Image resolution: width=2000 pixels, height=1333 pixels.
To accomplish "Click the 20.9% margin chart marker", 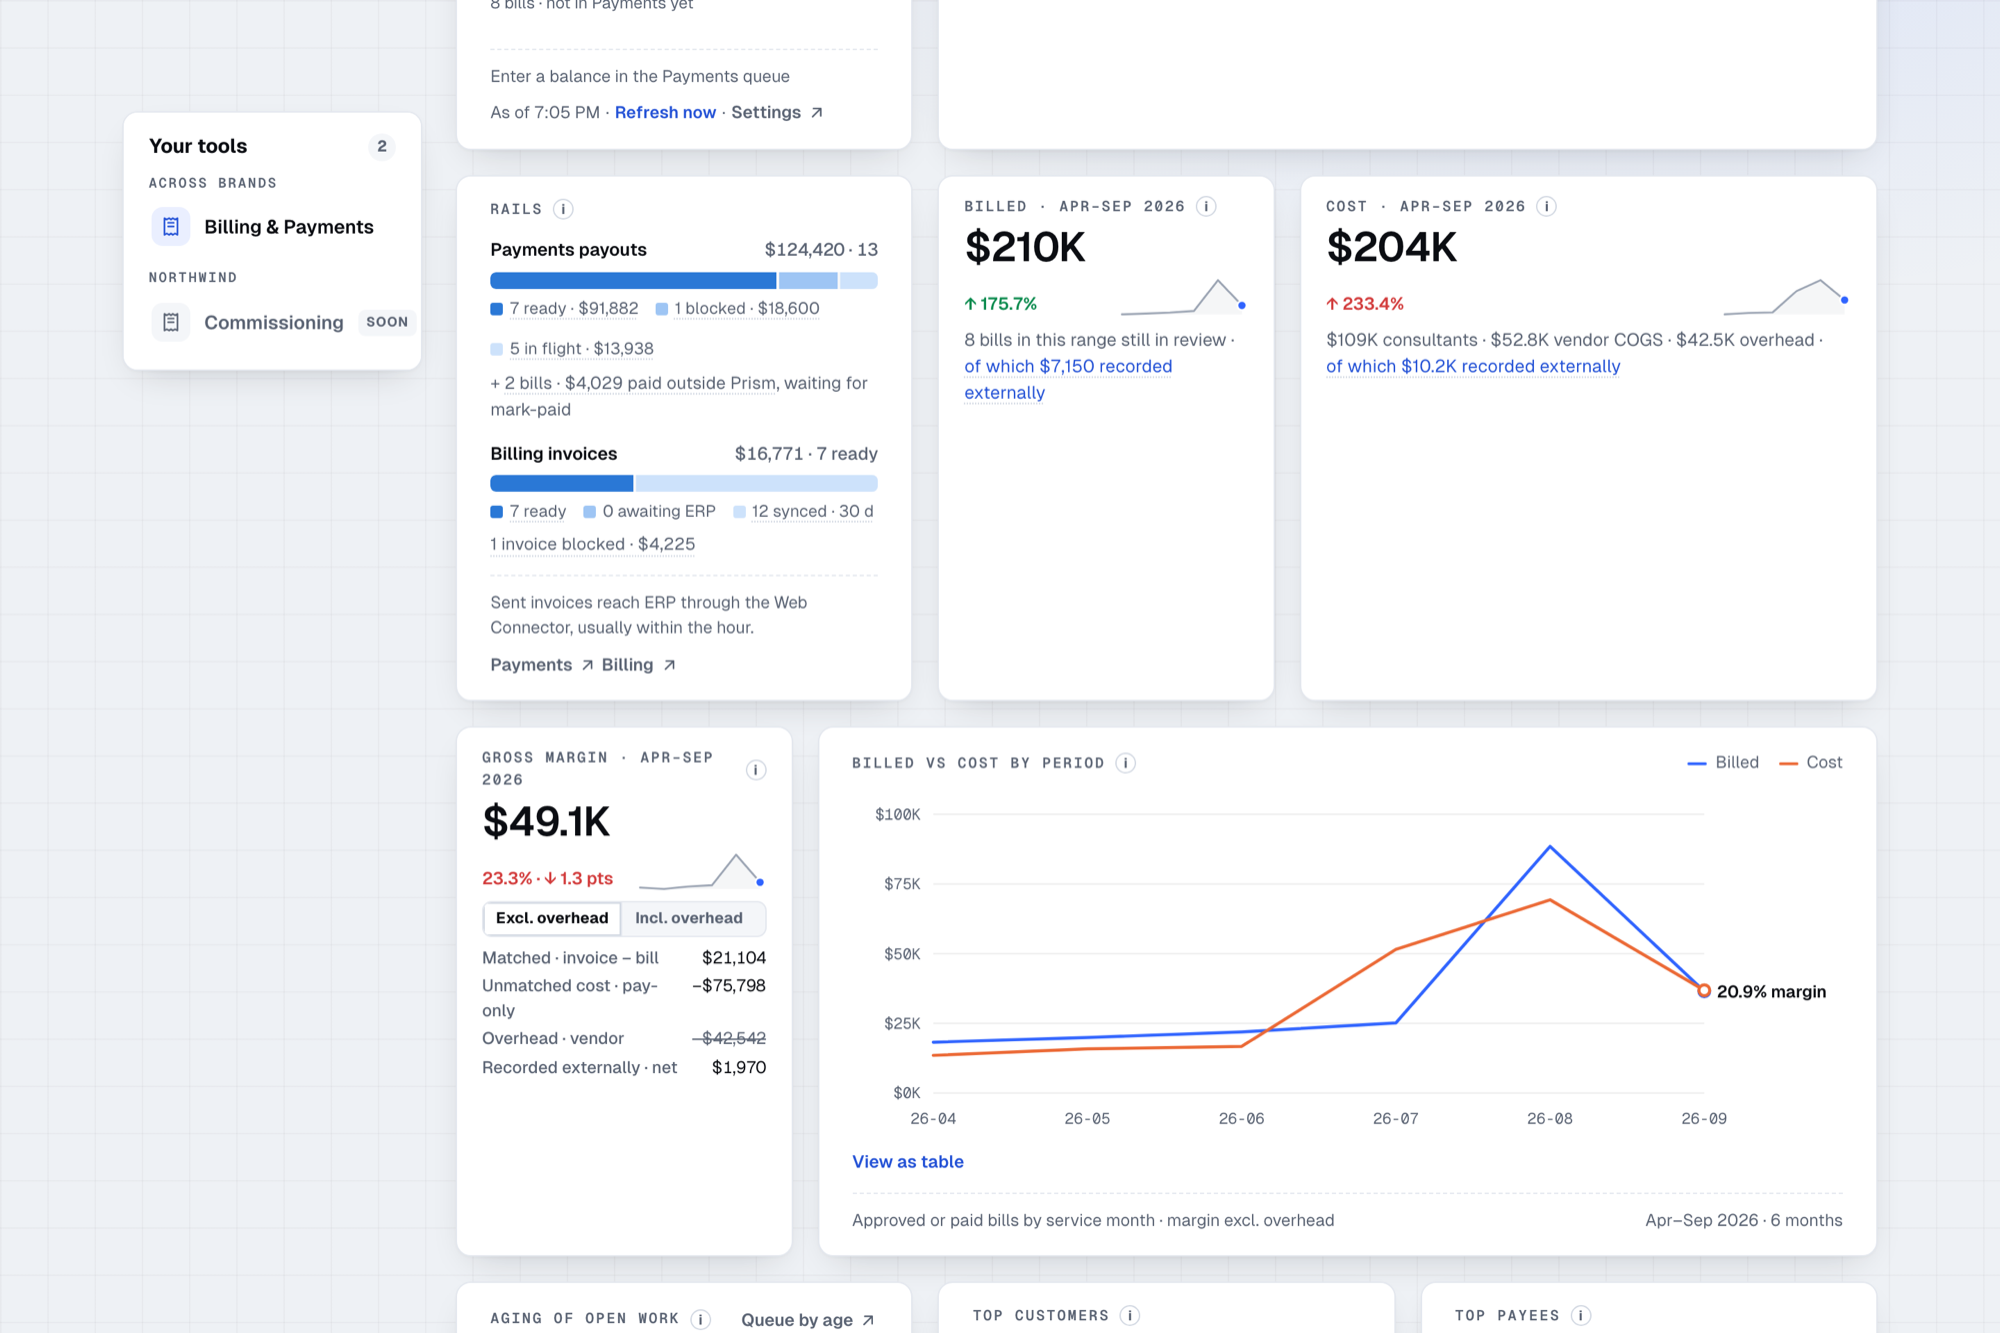I will pyautogui.click(x=1704, y=991).
